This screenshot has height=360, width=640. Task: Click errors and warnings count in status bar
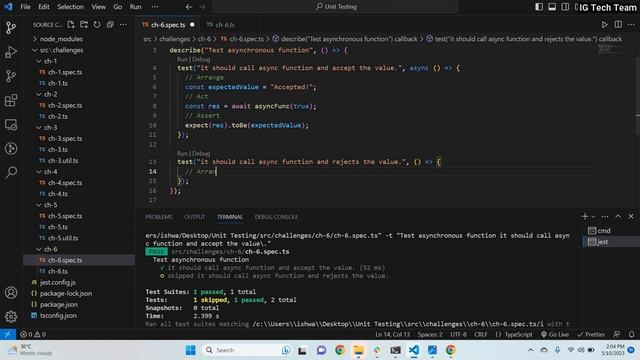(33, 334)
